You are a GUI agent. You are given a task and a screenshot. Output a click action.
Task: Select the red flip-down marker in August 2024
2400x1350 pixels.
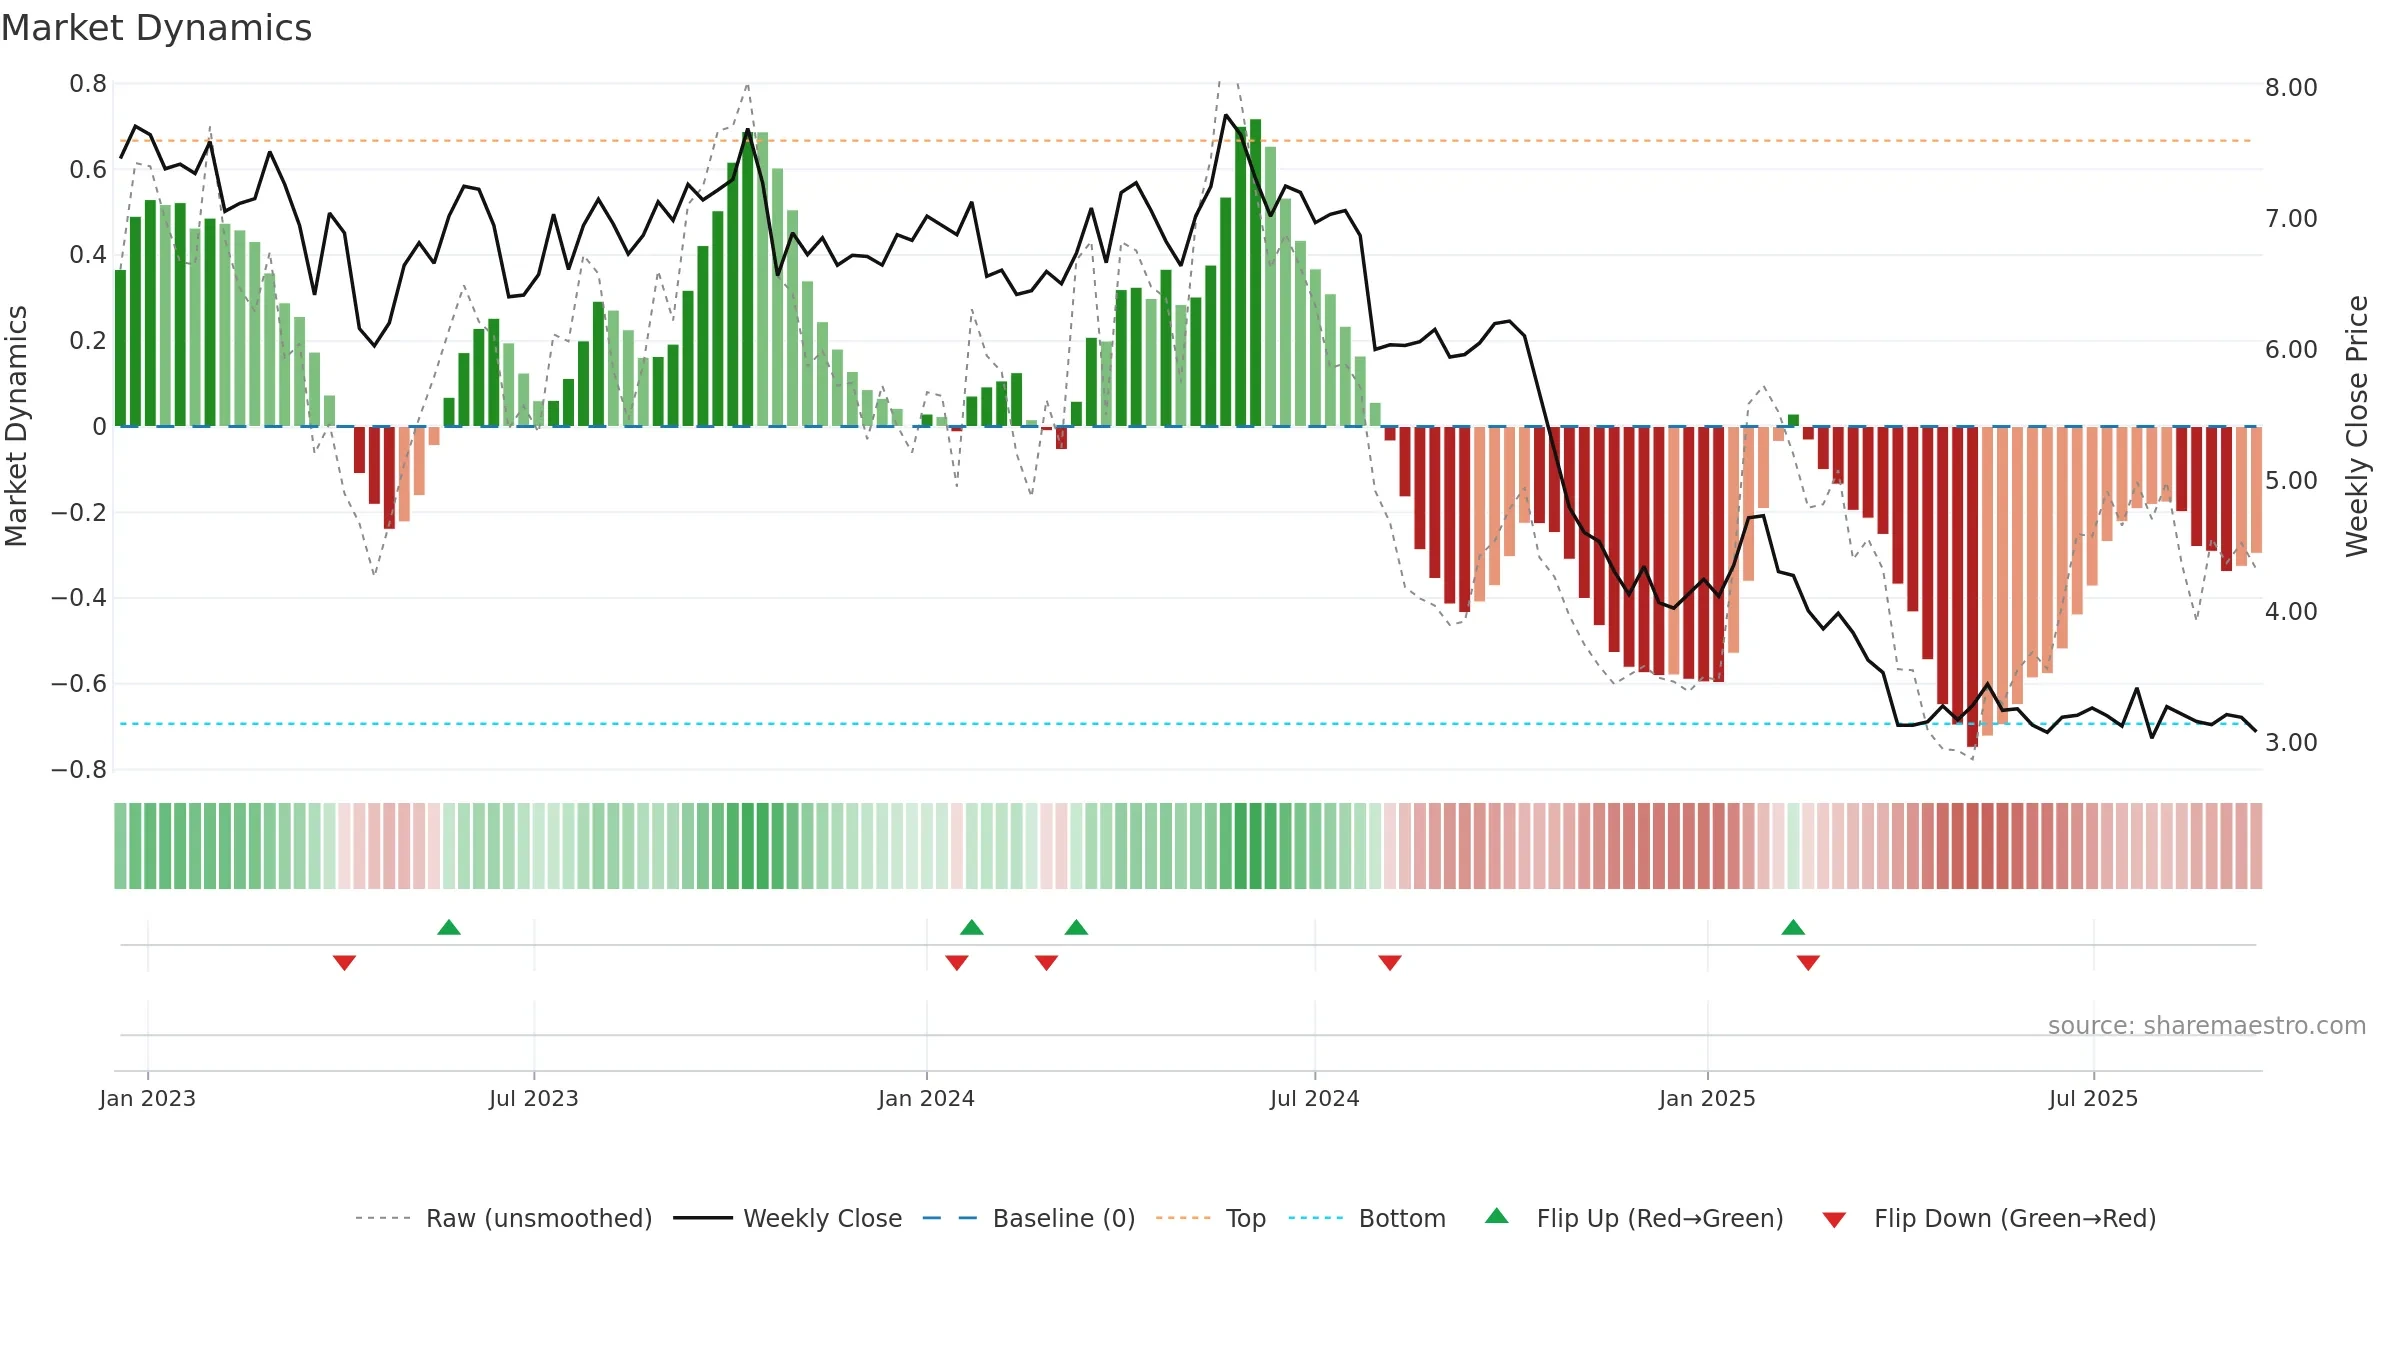1390,963
